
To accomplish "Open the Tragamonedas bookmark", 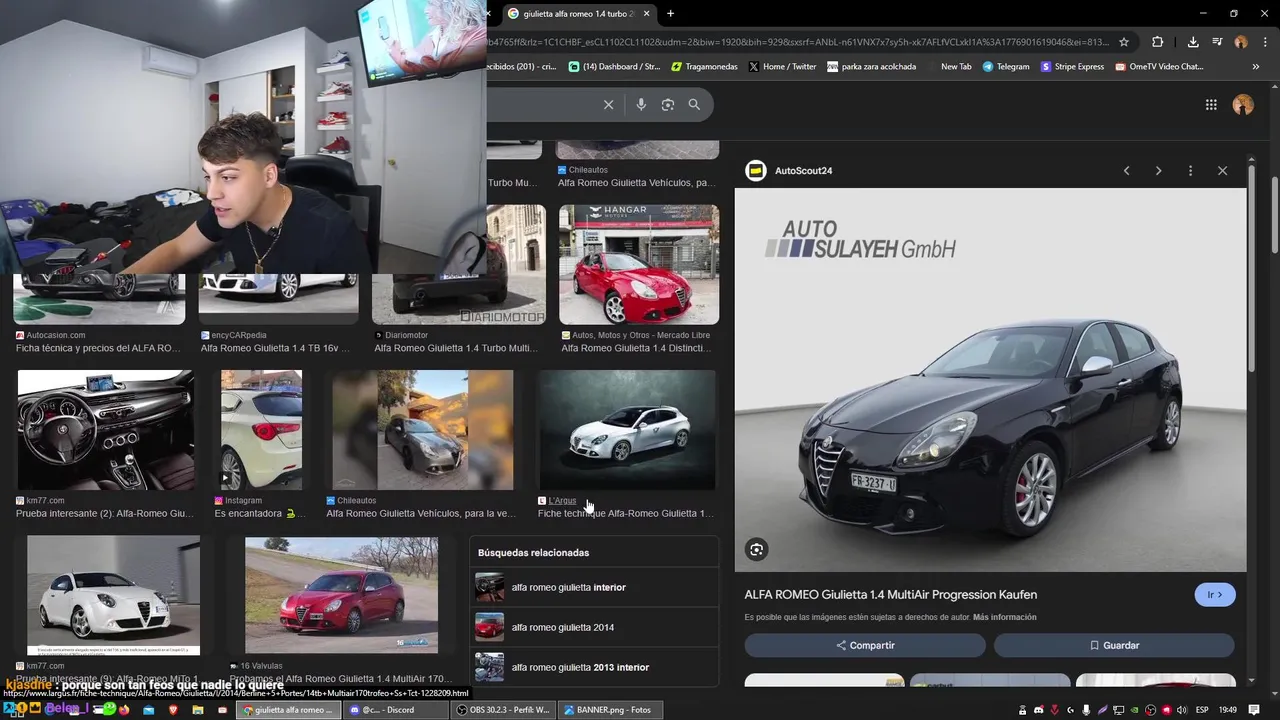I will point(705,67).
